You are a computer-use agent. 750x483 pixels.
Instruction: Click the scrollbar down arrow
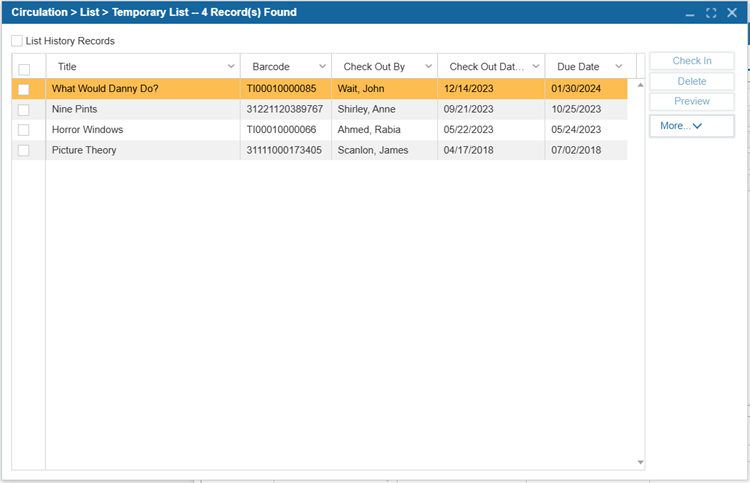(640, 462)
